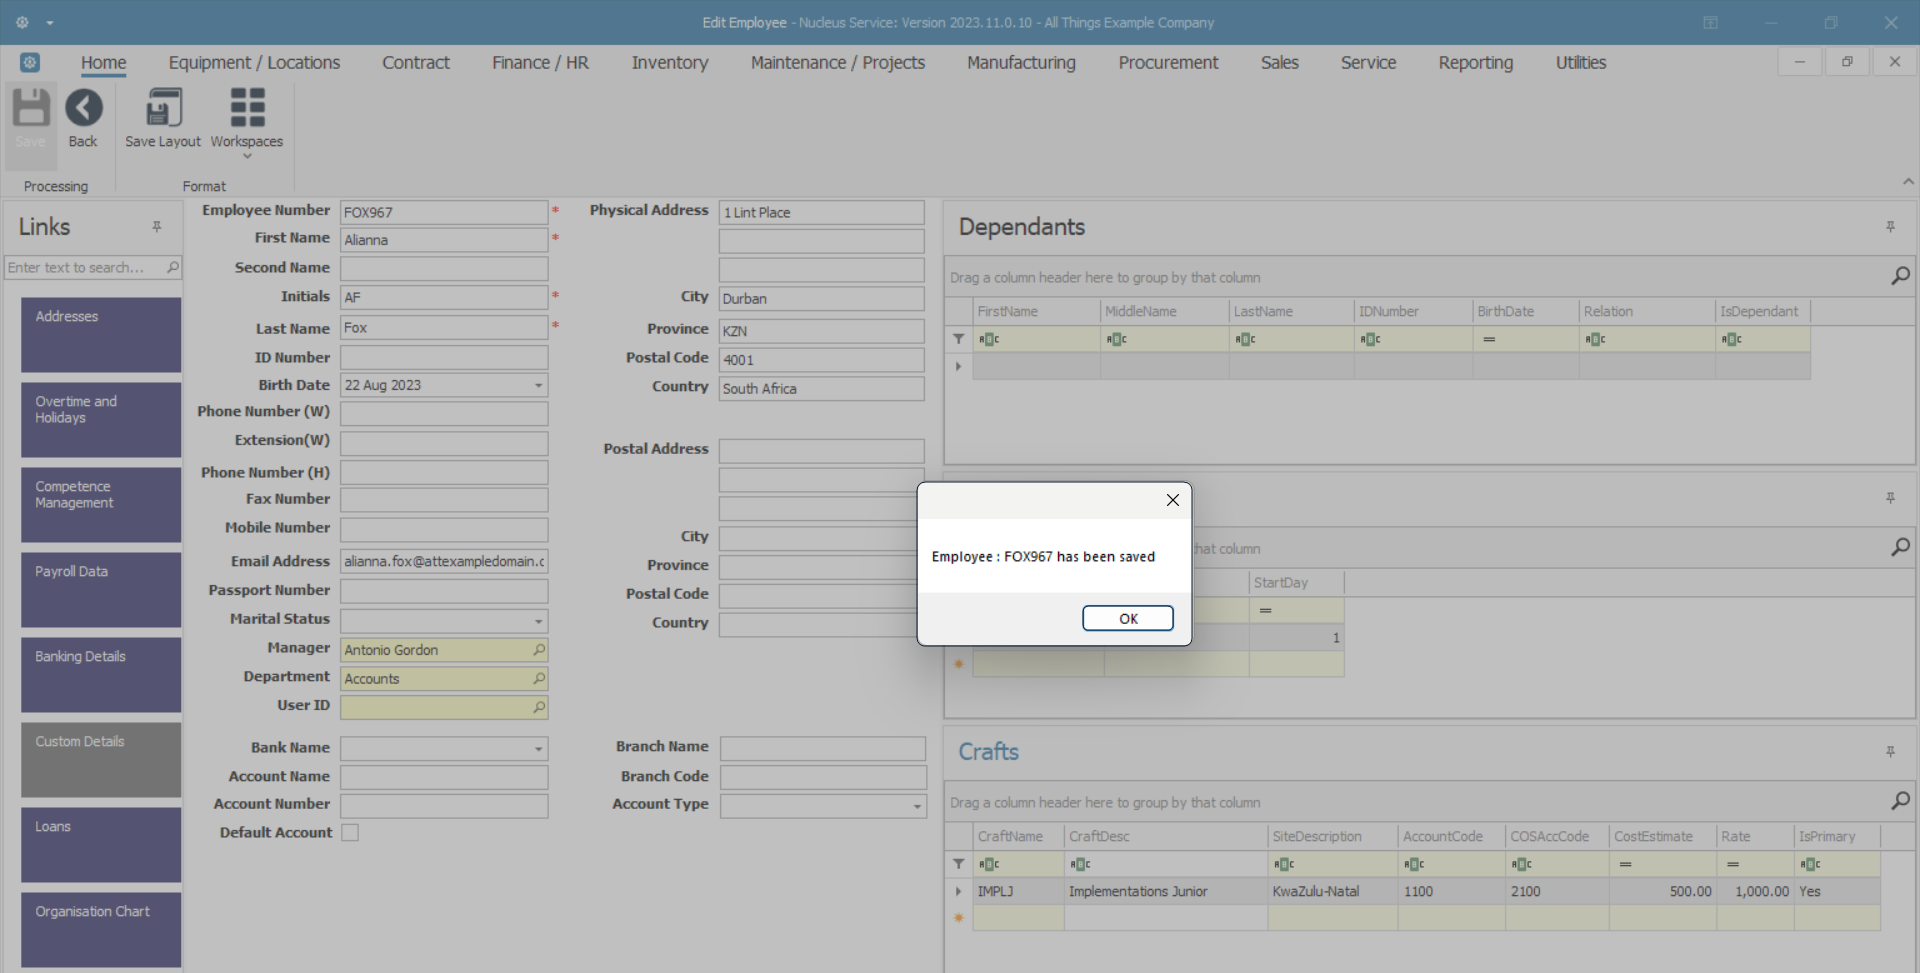Sort by the CraftName column header
Screen dimensions: 1920x973
point(1018,836)
